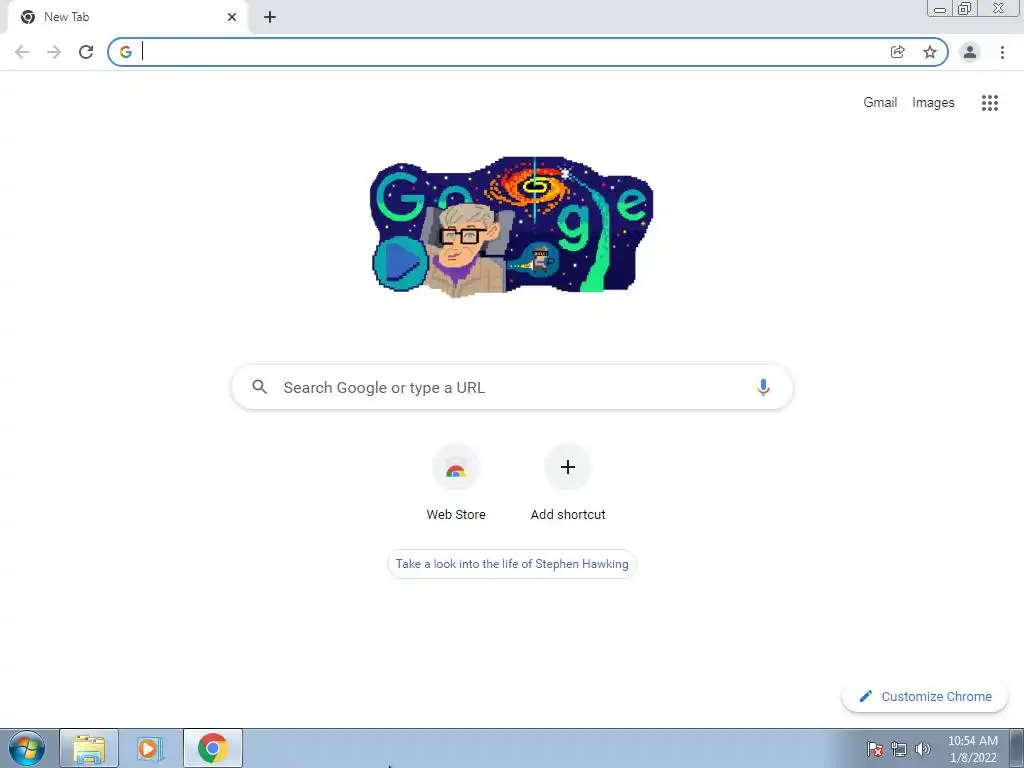Open the Gmail link
Screen dimensions: 1024x768
pos(880,103)
